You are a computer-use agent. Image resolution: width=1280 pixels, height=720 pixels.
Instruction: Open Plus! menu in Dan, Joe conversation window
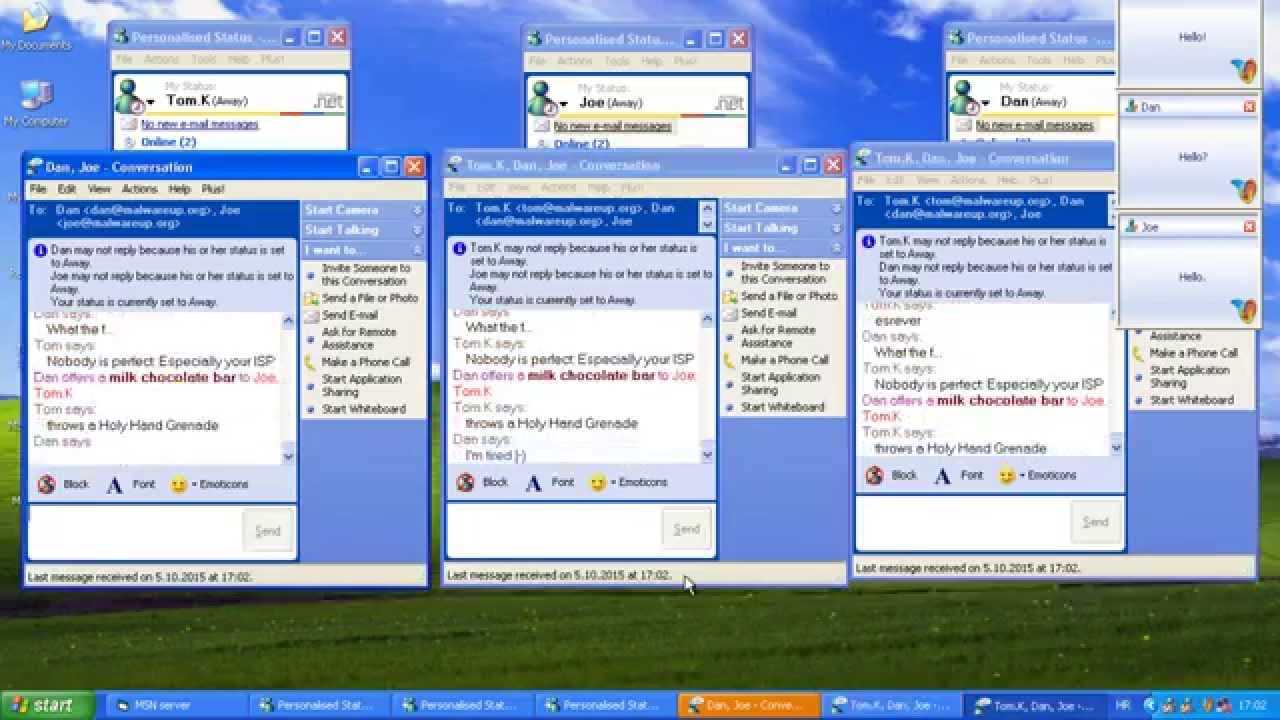pyautogui.click(x=213, y=189)
